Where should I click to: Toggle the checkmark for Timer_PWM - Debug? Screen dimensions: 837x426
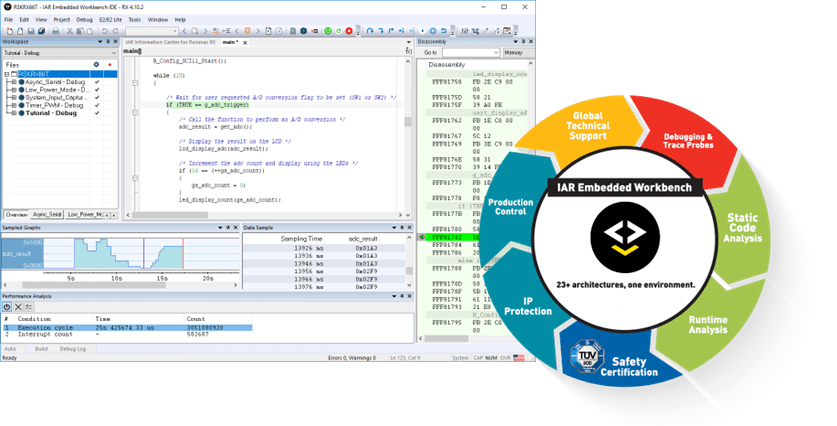(x=97, y=105)
